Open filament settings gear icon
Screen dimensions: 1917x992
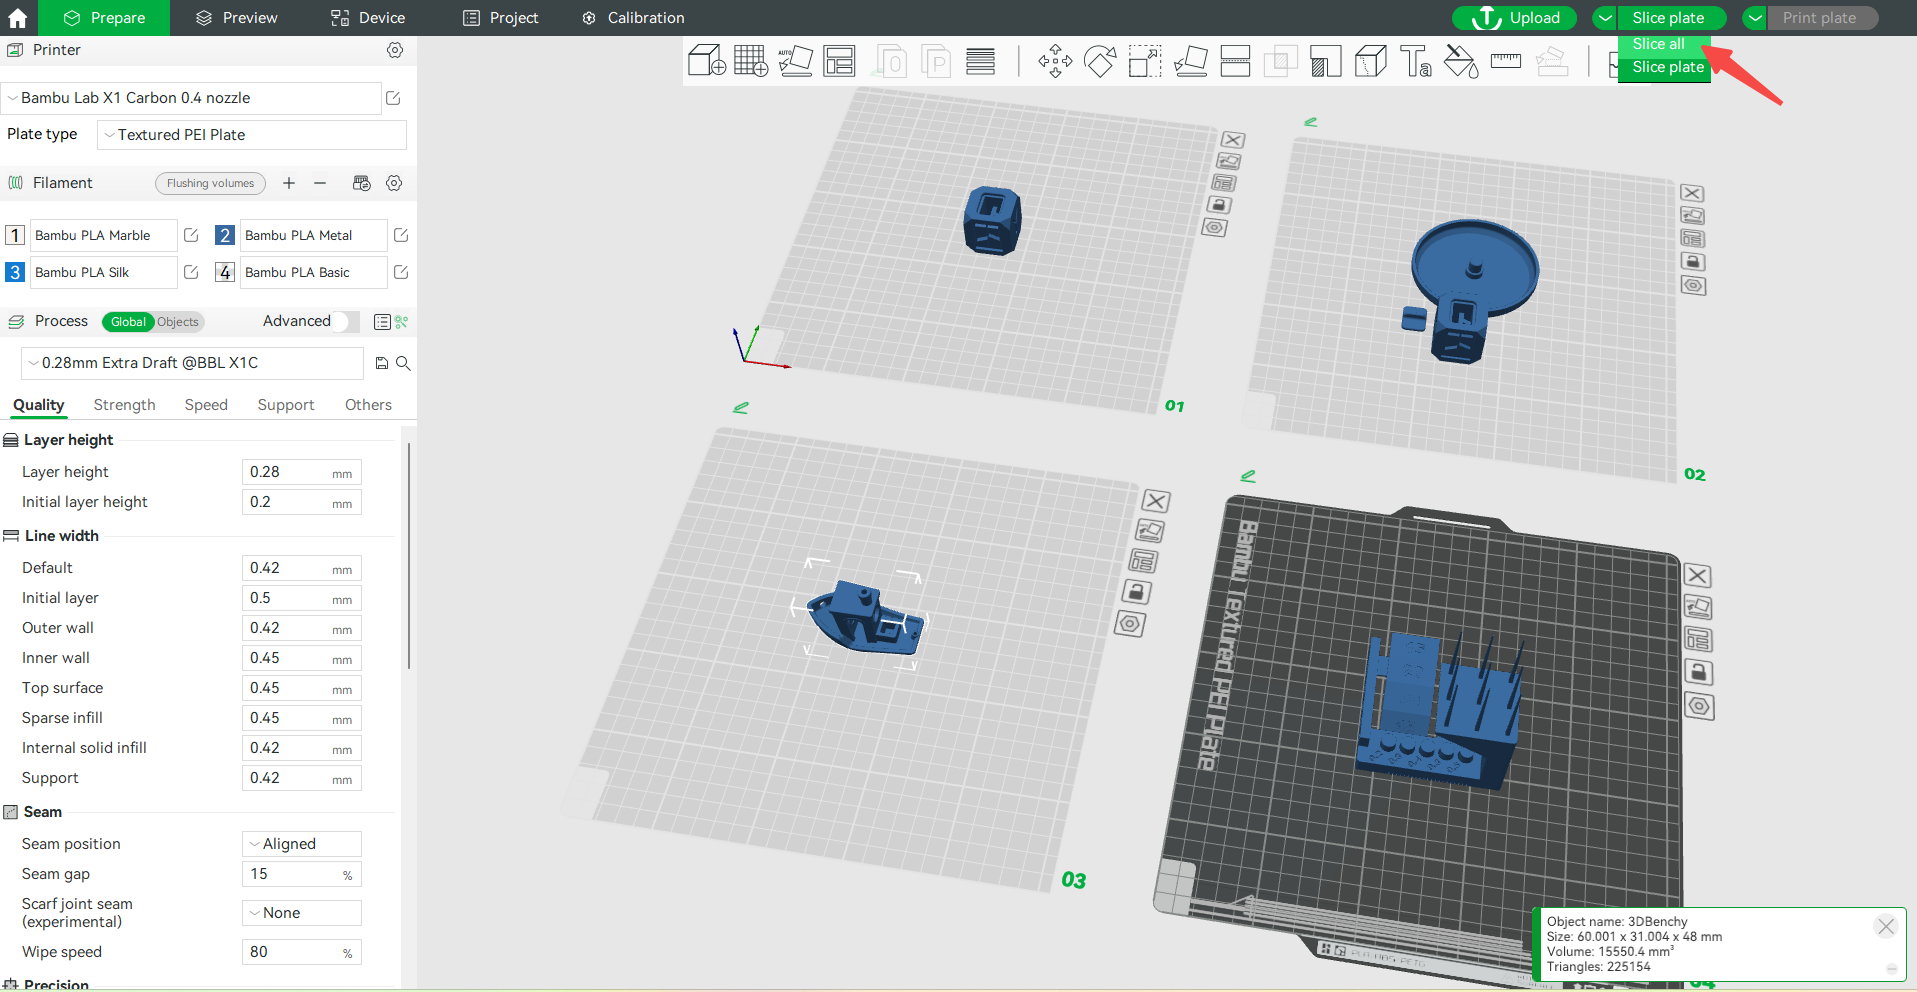pyautogui.click(x=394, y=183)
